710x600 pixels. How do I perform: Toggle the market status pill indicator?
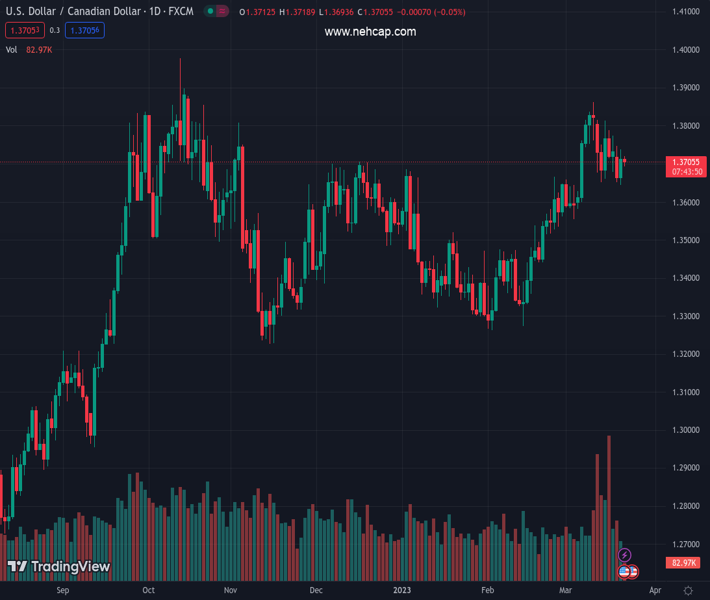[x=215, y=12]
